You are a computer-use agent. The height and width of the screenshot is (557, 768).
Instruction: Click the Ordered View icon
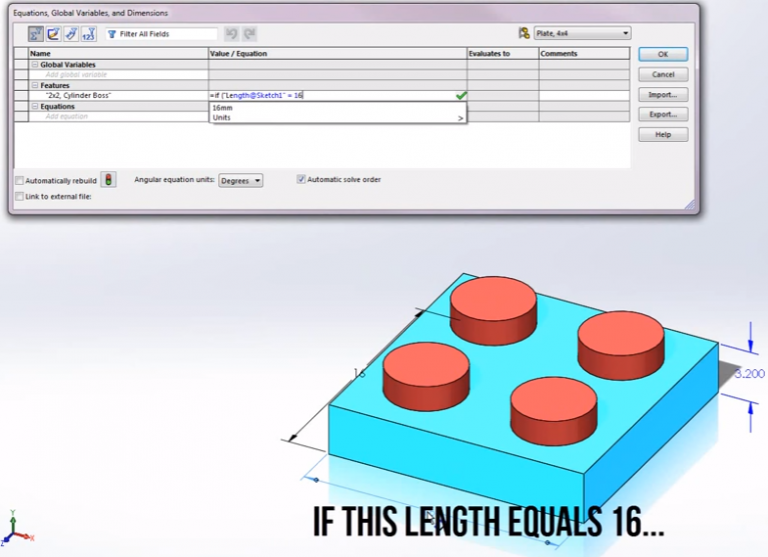pos(88,34)
